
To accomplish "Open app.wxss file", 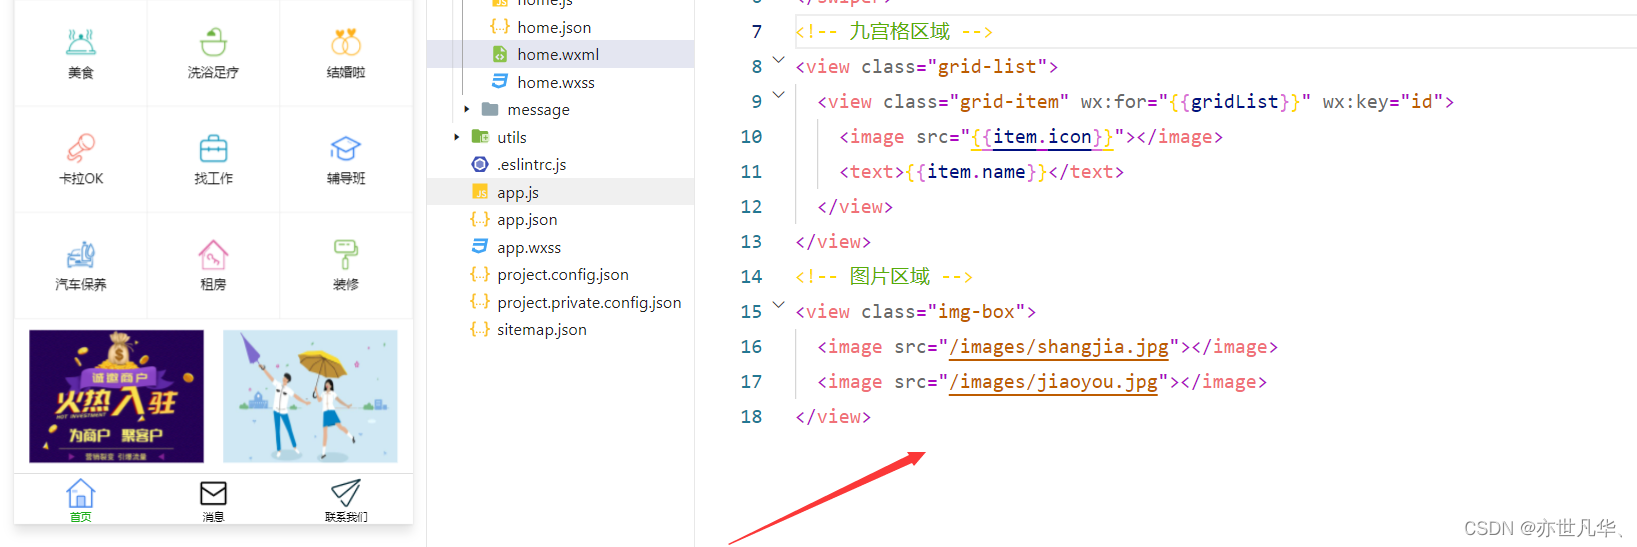I will tap(529, 247).
